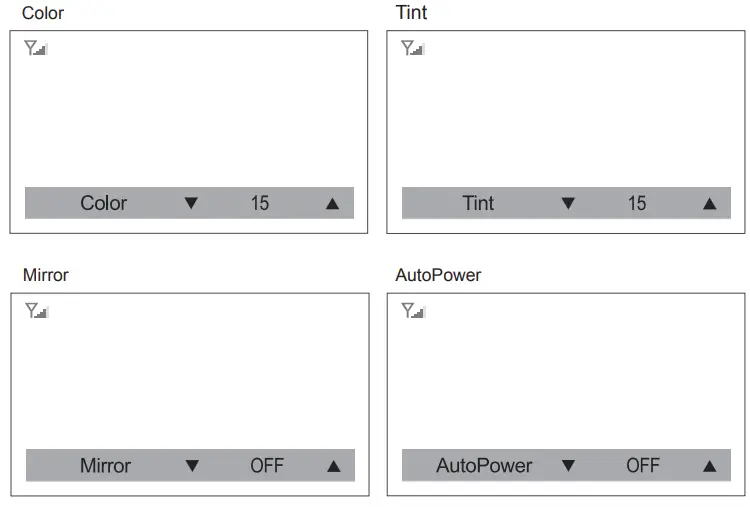Click the AutoPower OFF value

(x=643, y=465)
